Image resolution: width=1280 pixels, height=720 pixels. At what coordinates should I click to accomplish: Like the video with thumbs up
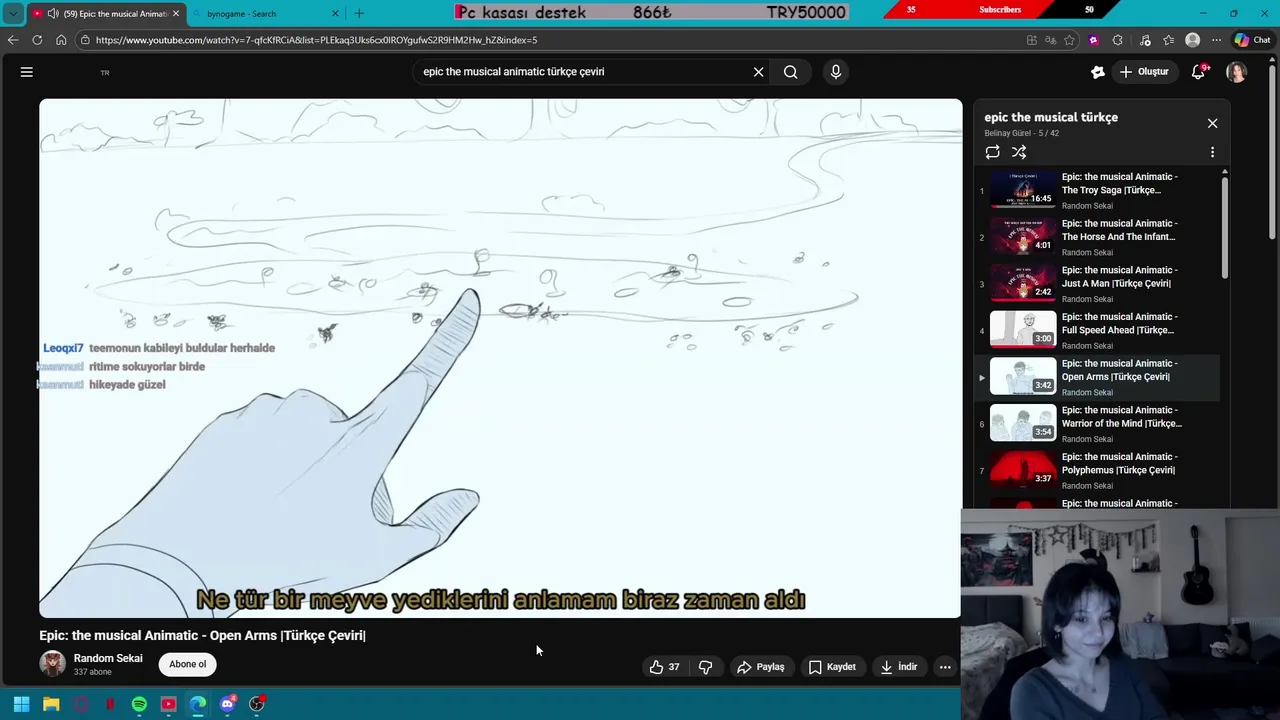(665, 667)
